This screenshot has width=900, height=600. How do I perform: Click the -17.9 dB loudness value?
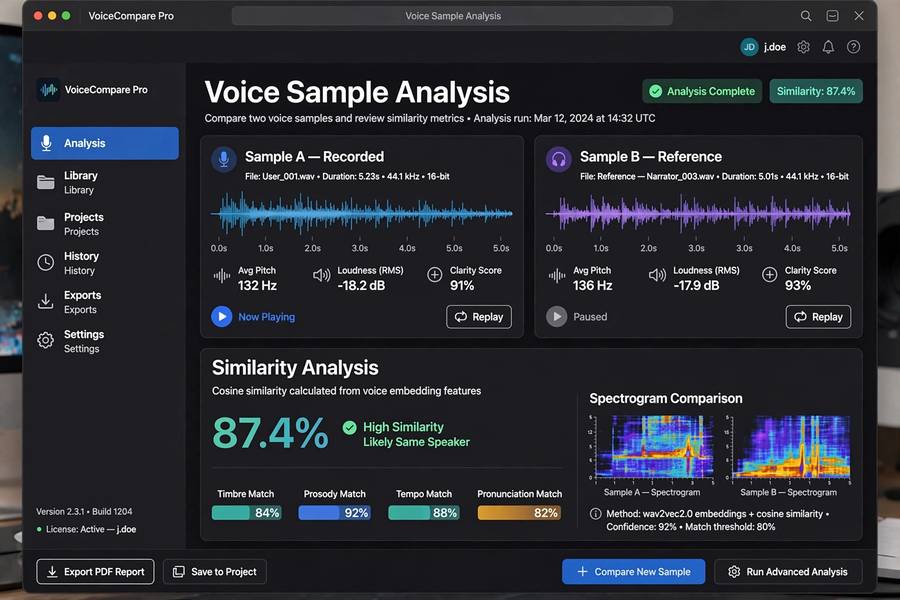click(696, 285)
